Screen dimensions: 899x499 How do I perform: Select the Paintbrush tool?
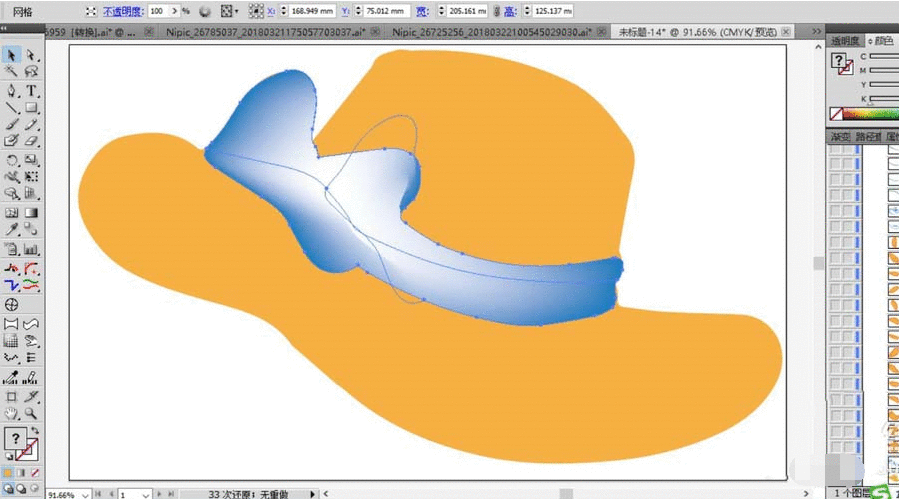click(11, 125)
